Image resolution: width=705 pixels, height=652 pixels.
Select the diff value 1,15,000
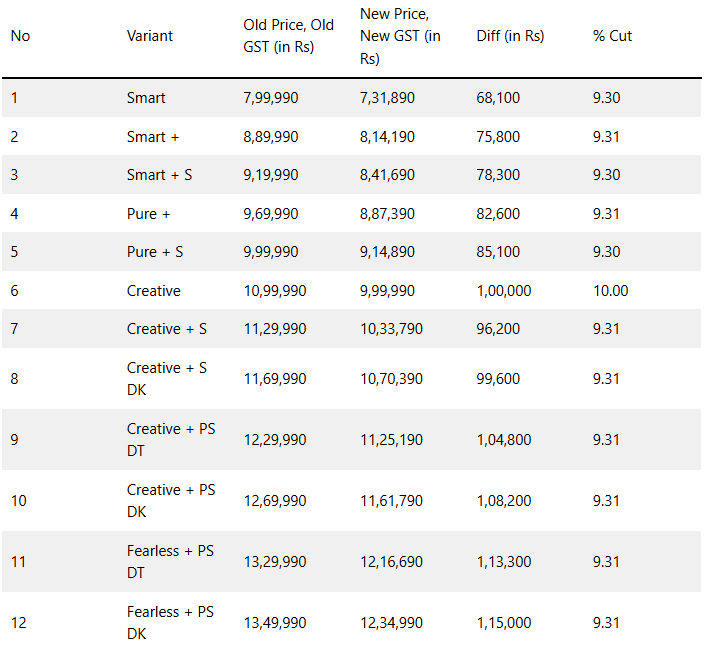pos(504,623)
